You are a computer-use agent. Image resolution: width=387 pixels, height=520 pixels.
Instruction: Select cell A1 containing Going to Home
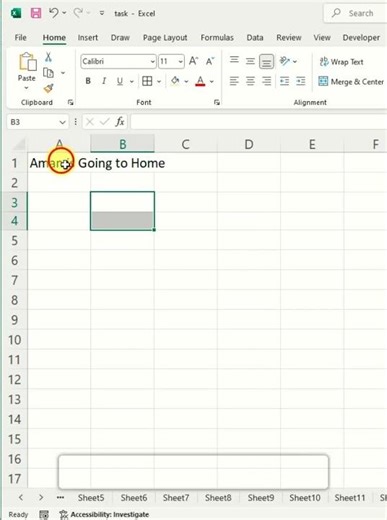[x=59, y=163]
